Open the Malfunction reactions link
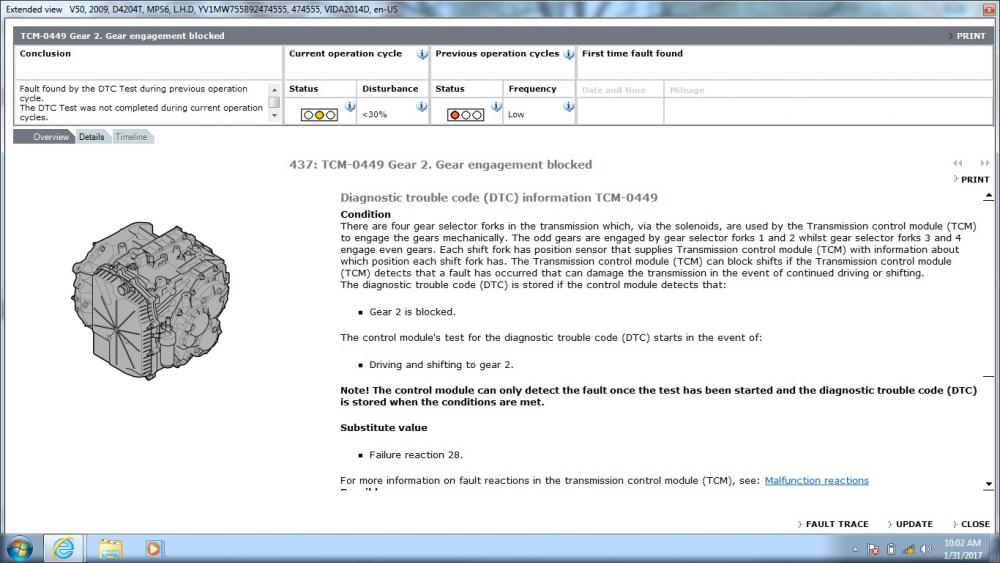The height and width of the screenshot is (563, 1000). 816,481
